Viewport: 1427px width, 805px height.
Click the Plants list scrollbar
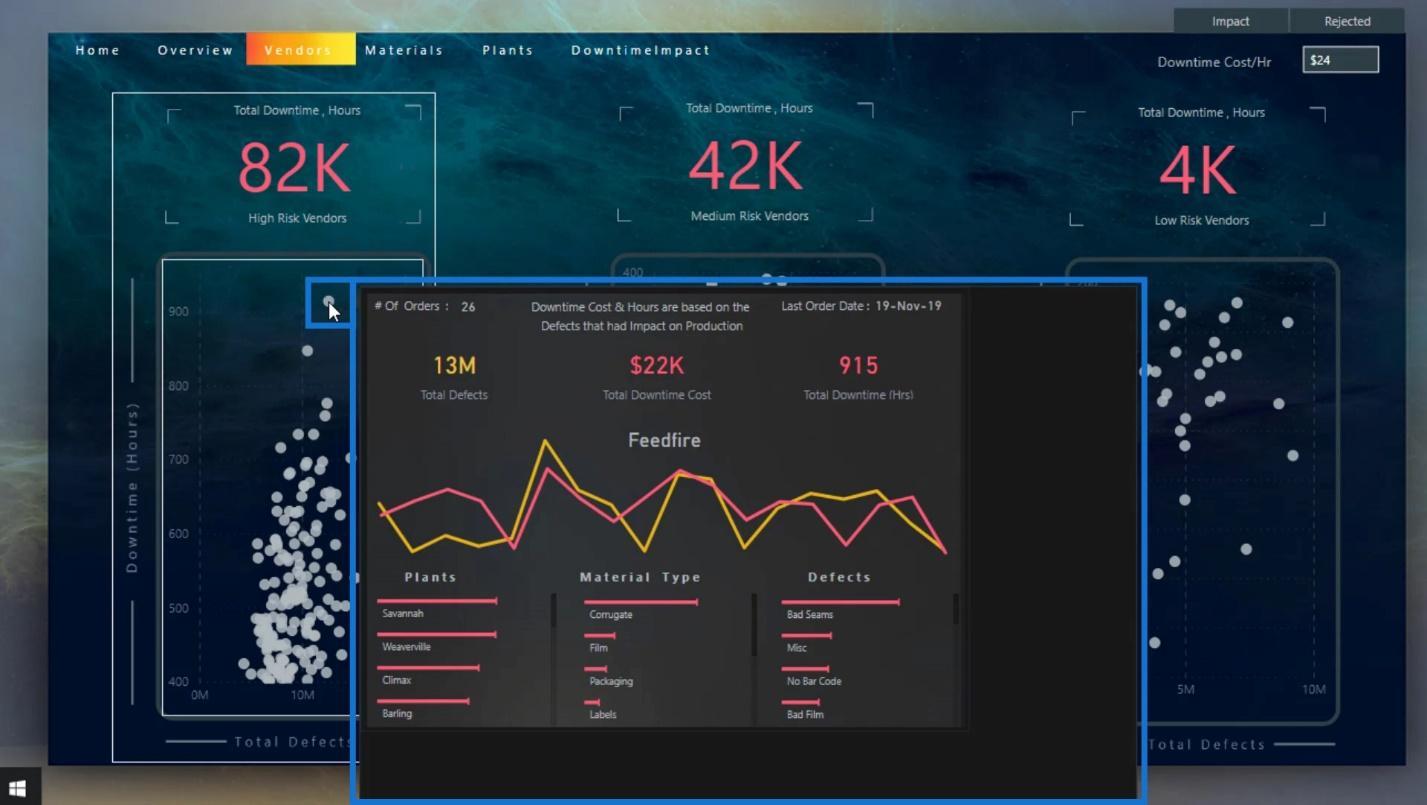pyautogui.click(x=553, y=659)
